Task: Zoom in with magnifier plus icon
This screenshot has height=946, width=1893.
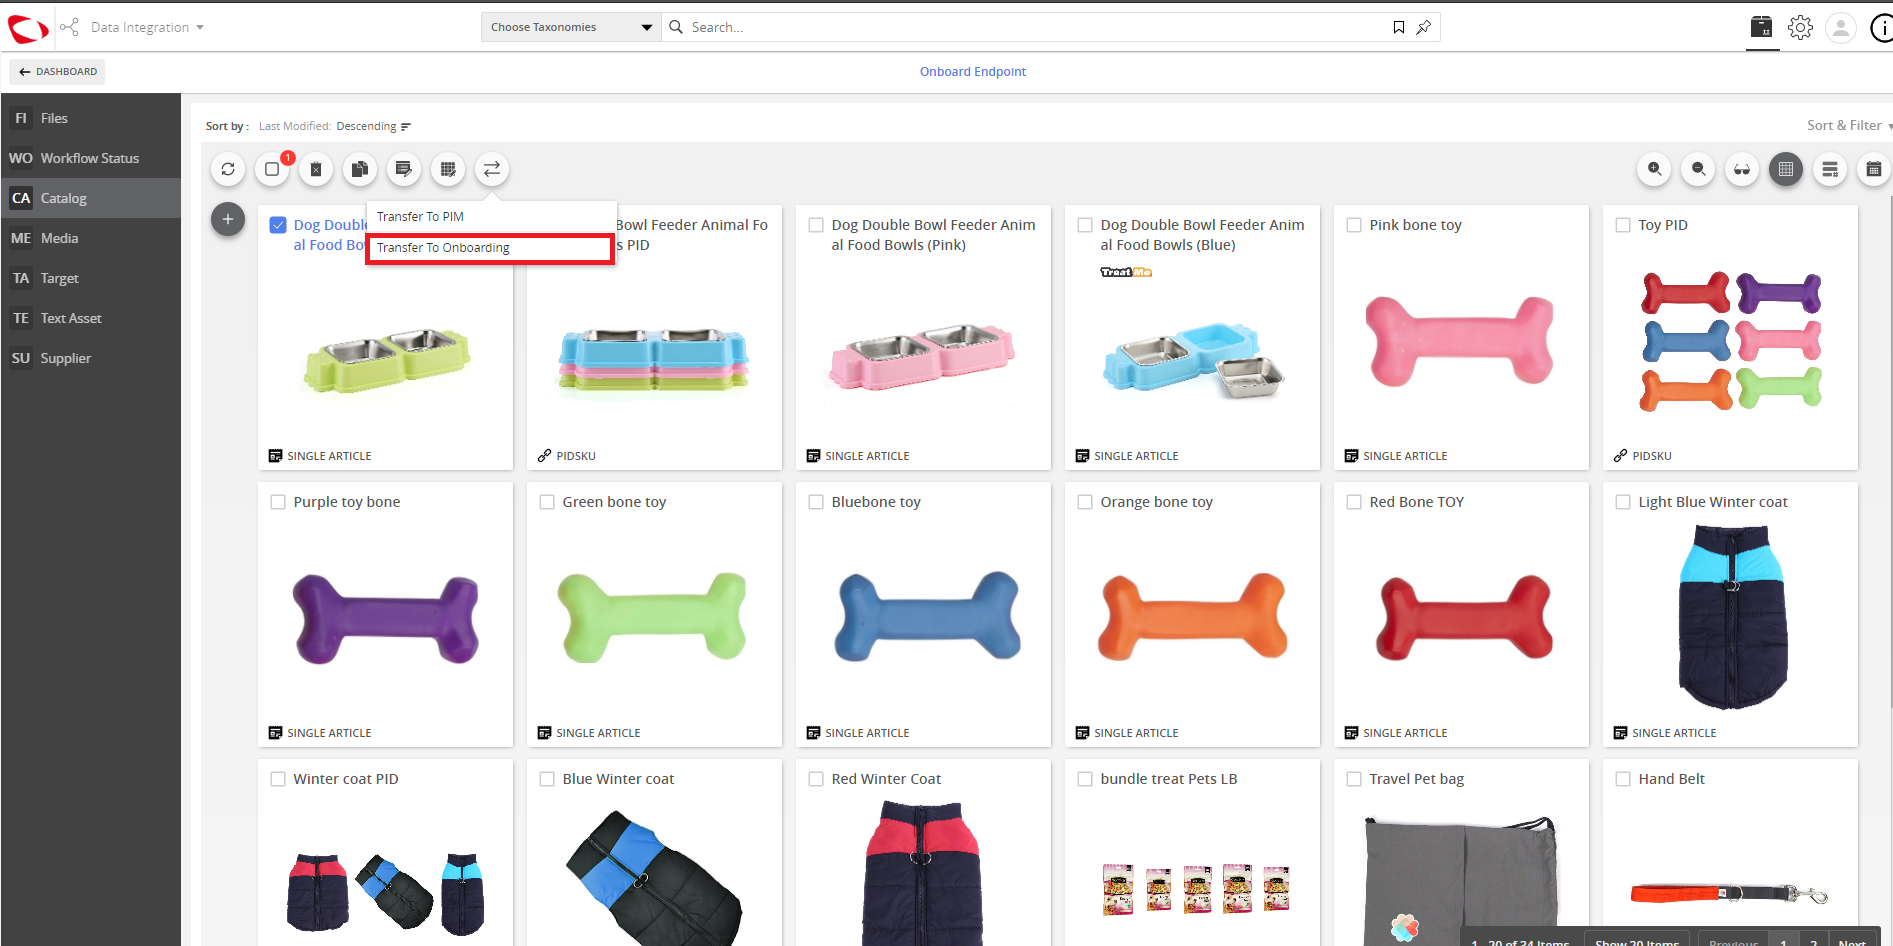Action: coord(1654,169)
